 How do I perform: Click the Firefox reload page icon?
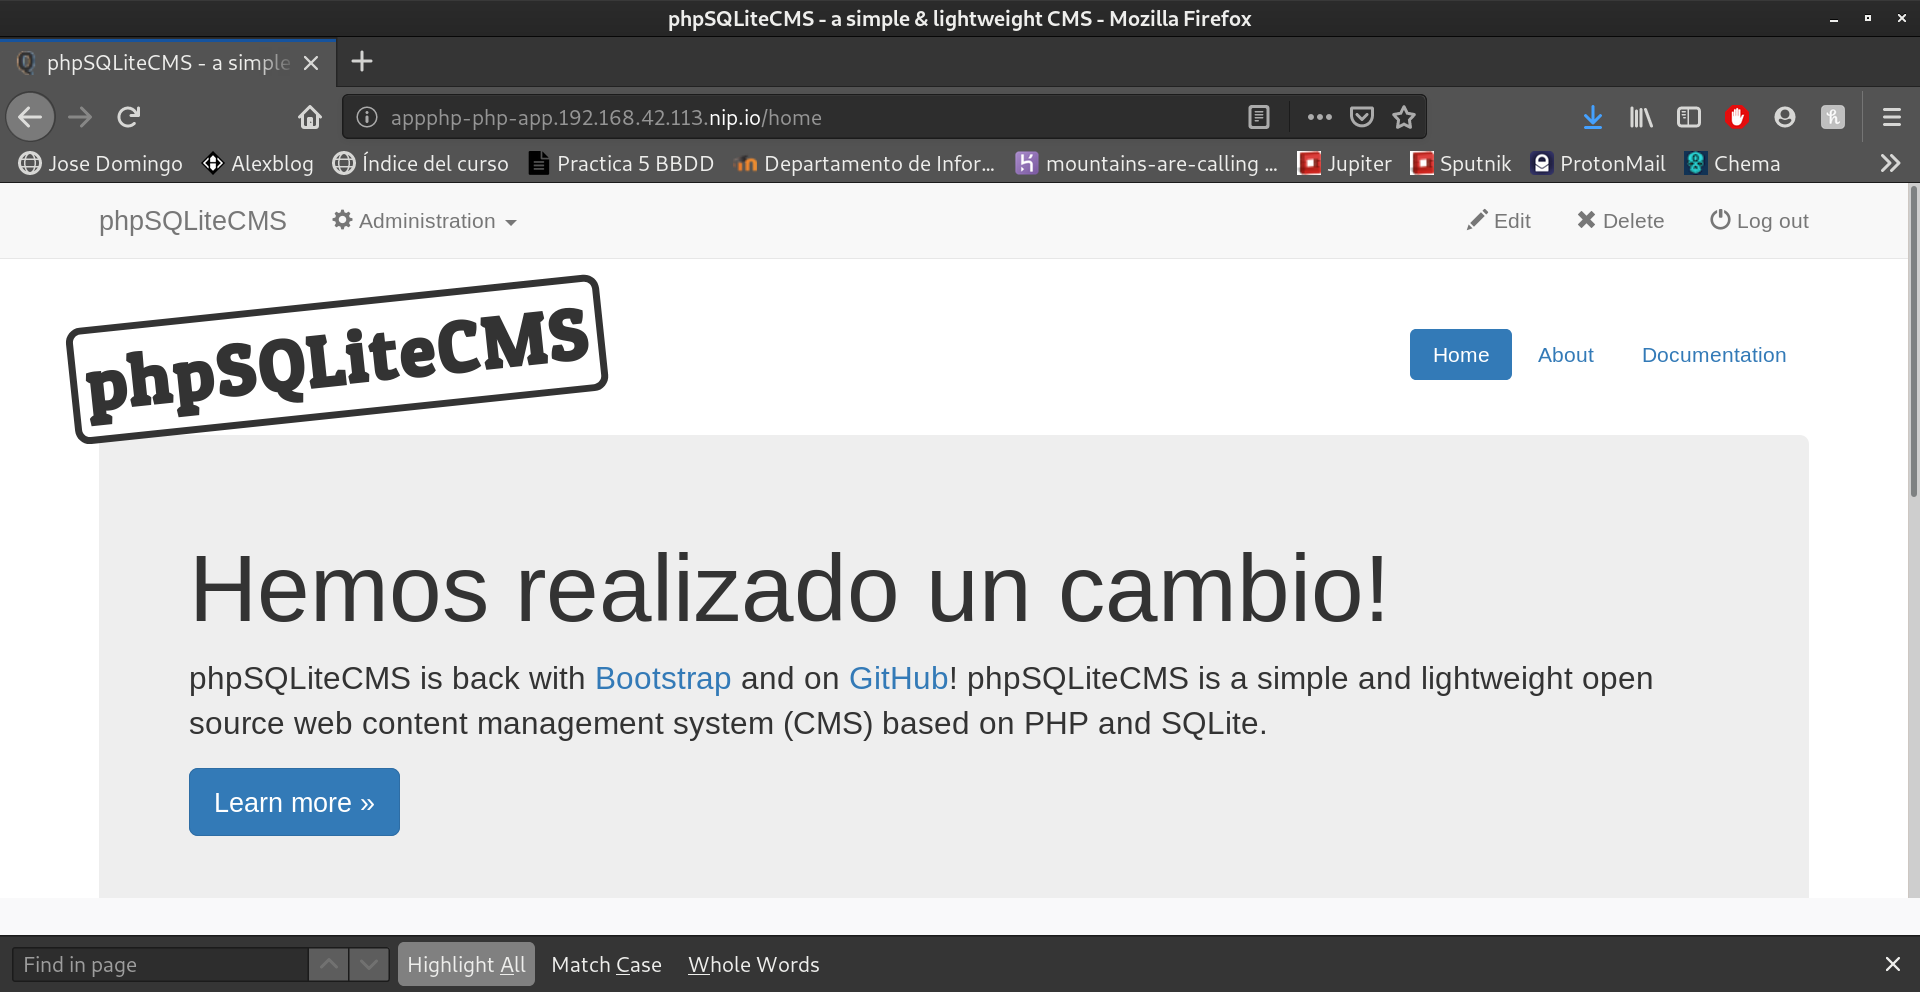[128, 117]
